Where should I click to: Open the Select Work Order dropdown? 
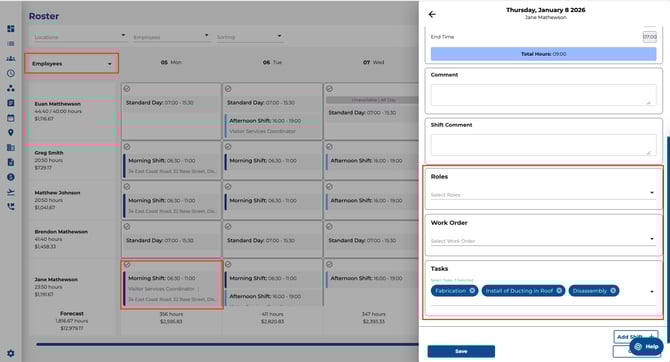click(543, 240)
